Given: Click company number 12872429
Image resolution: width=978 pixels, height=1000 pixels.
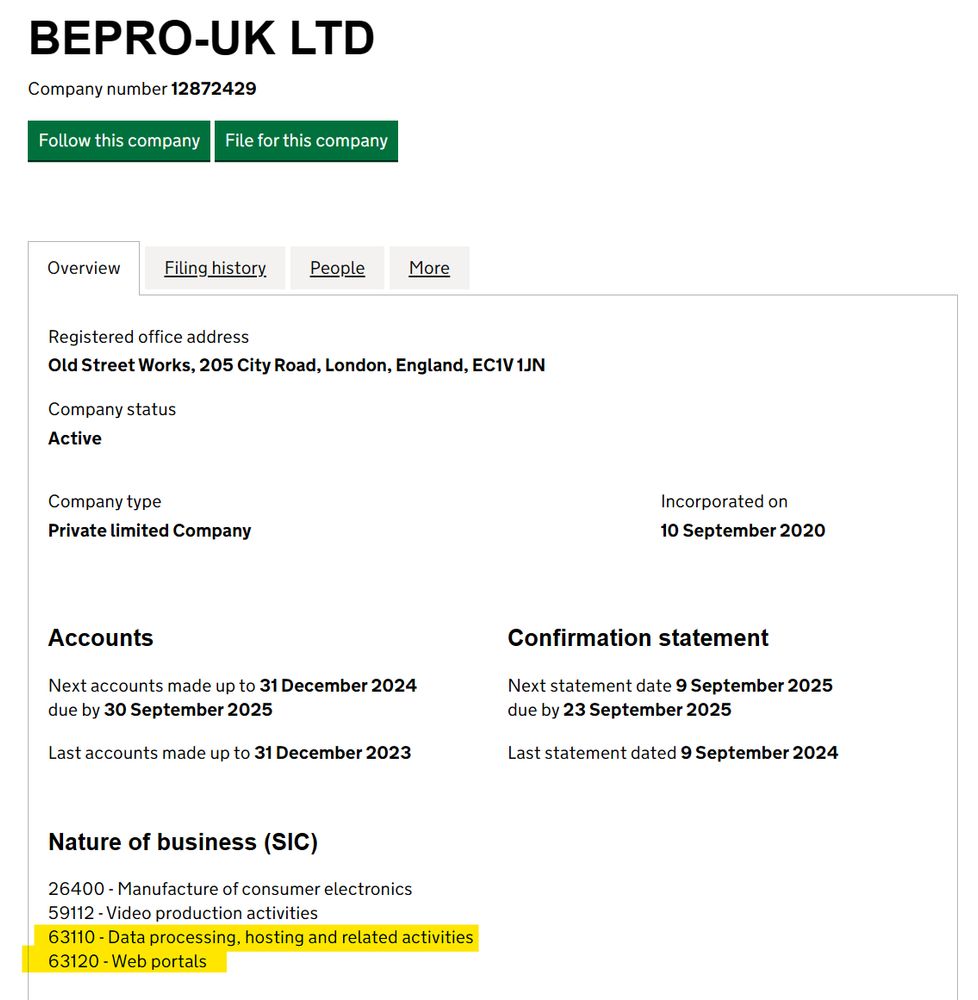Looking at the screenshot, I should click(214, 89).
